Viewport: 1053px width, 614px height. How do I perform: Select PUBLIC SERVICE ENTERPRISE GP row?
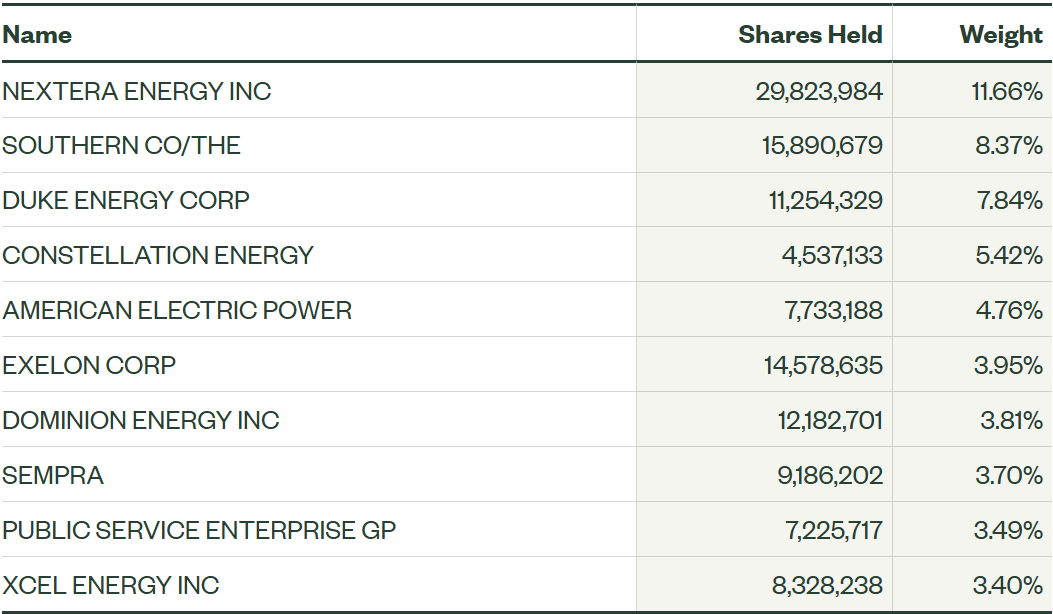pos(199,530)
